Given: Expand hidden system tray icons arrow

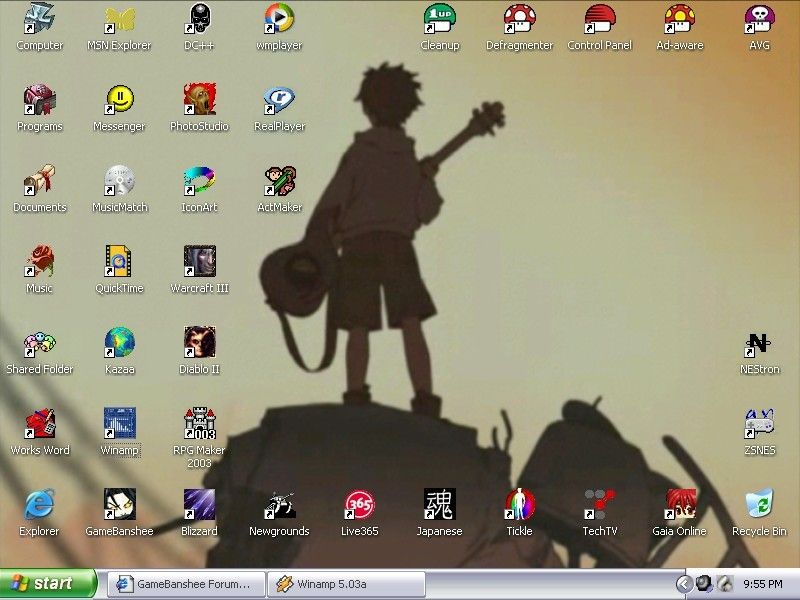Looking at the screenshot, I should click(x=684, y=584).
